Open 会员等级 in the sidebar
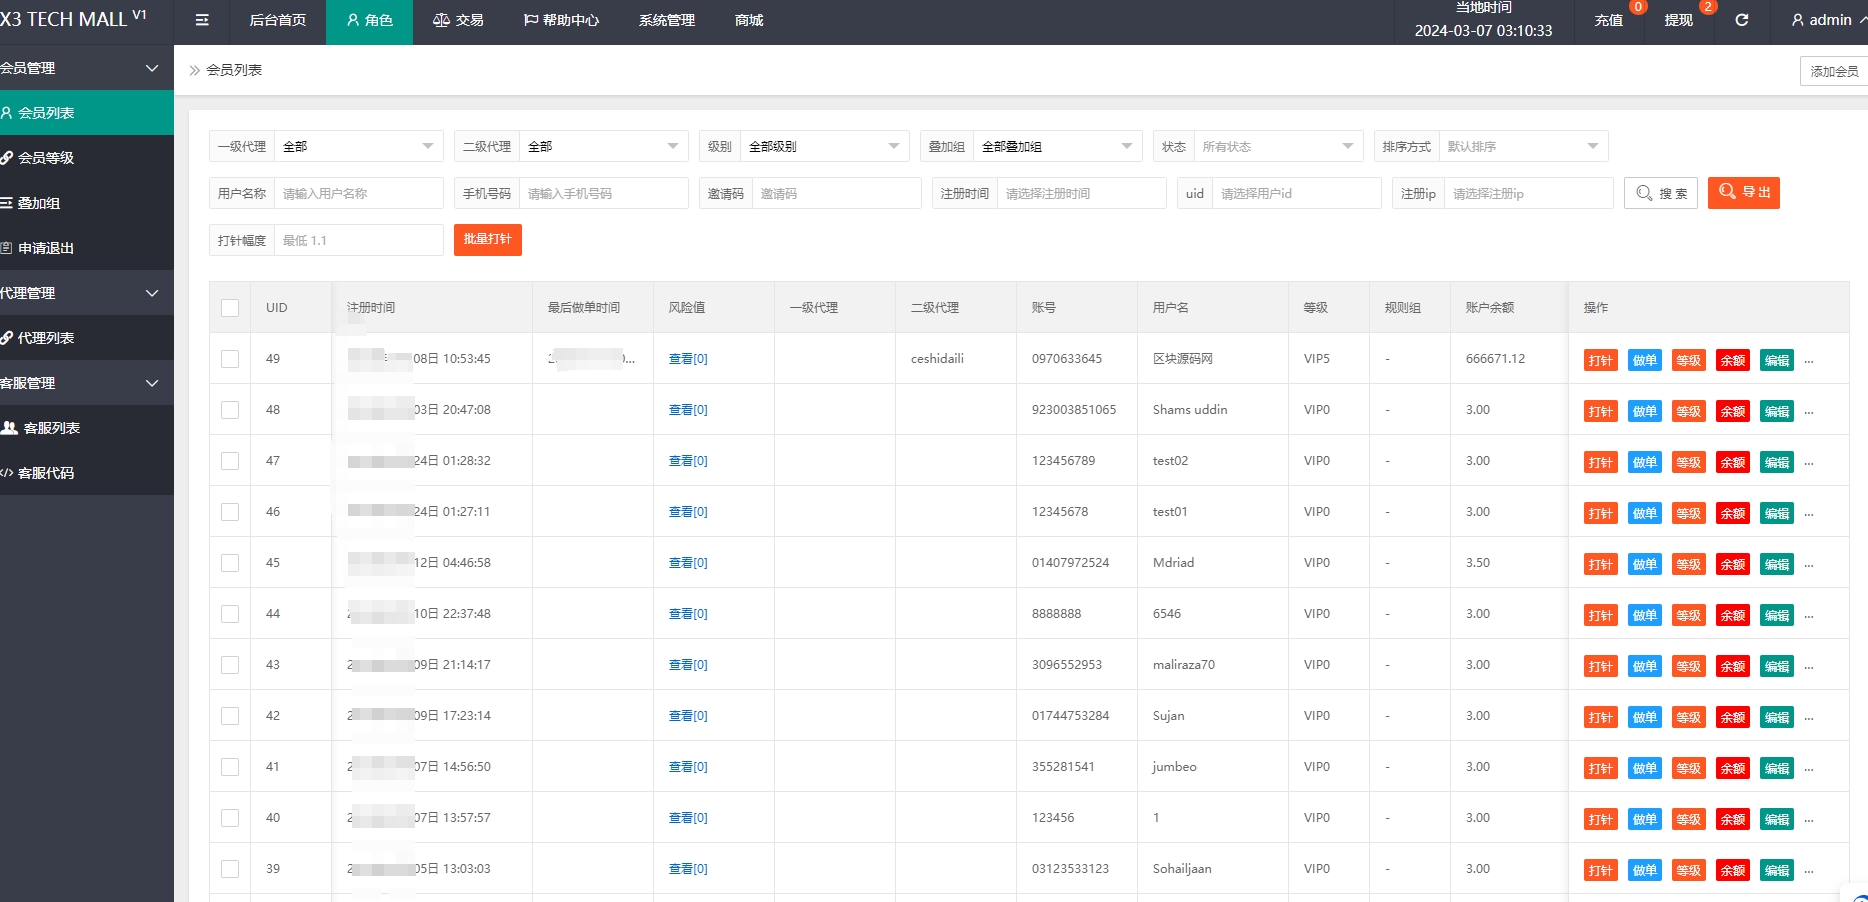 pyautogui.click(x=87, y=158)
